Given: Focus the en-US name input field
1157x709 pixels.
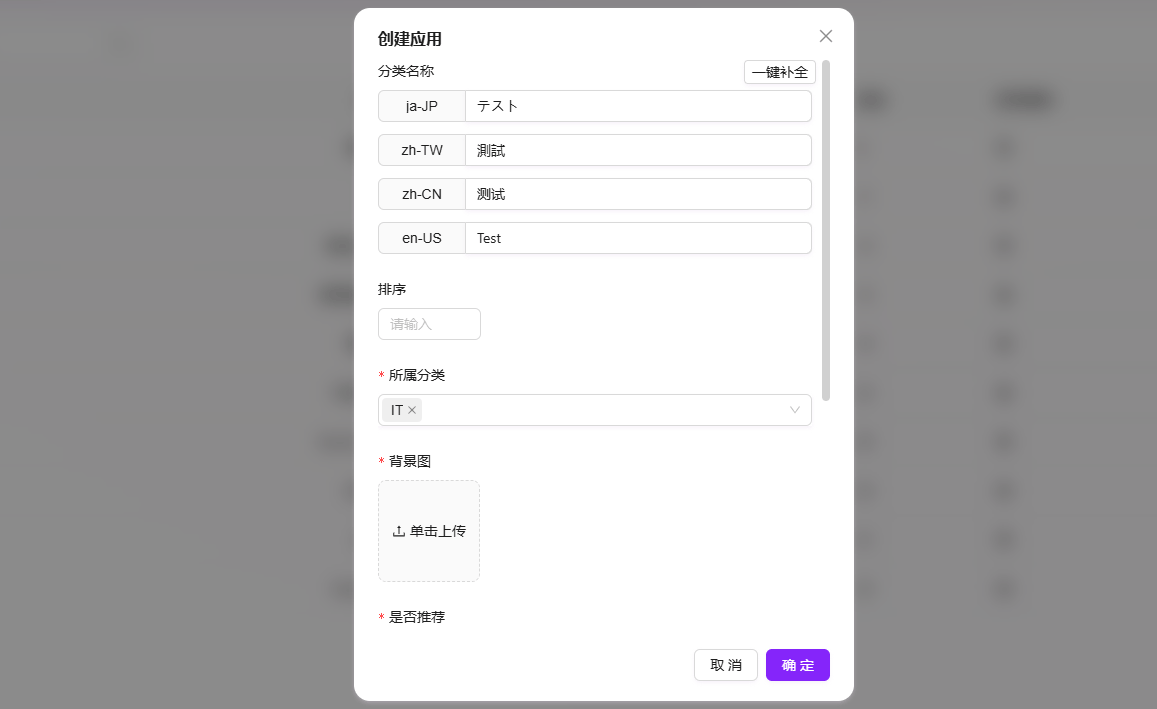Looking at the screenshot, I should 638,238.
